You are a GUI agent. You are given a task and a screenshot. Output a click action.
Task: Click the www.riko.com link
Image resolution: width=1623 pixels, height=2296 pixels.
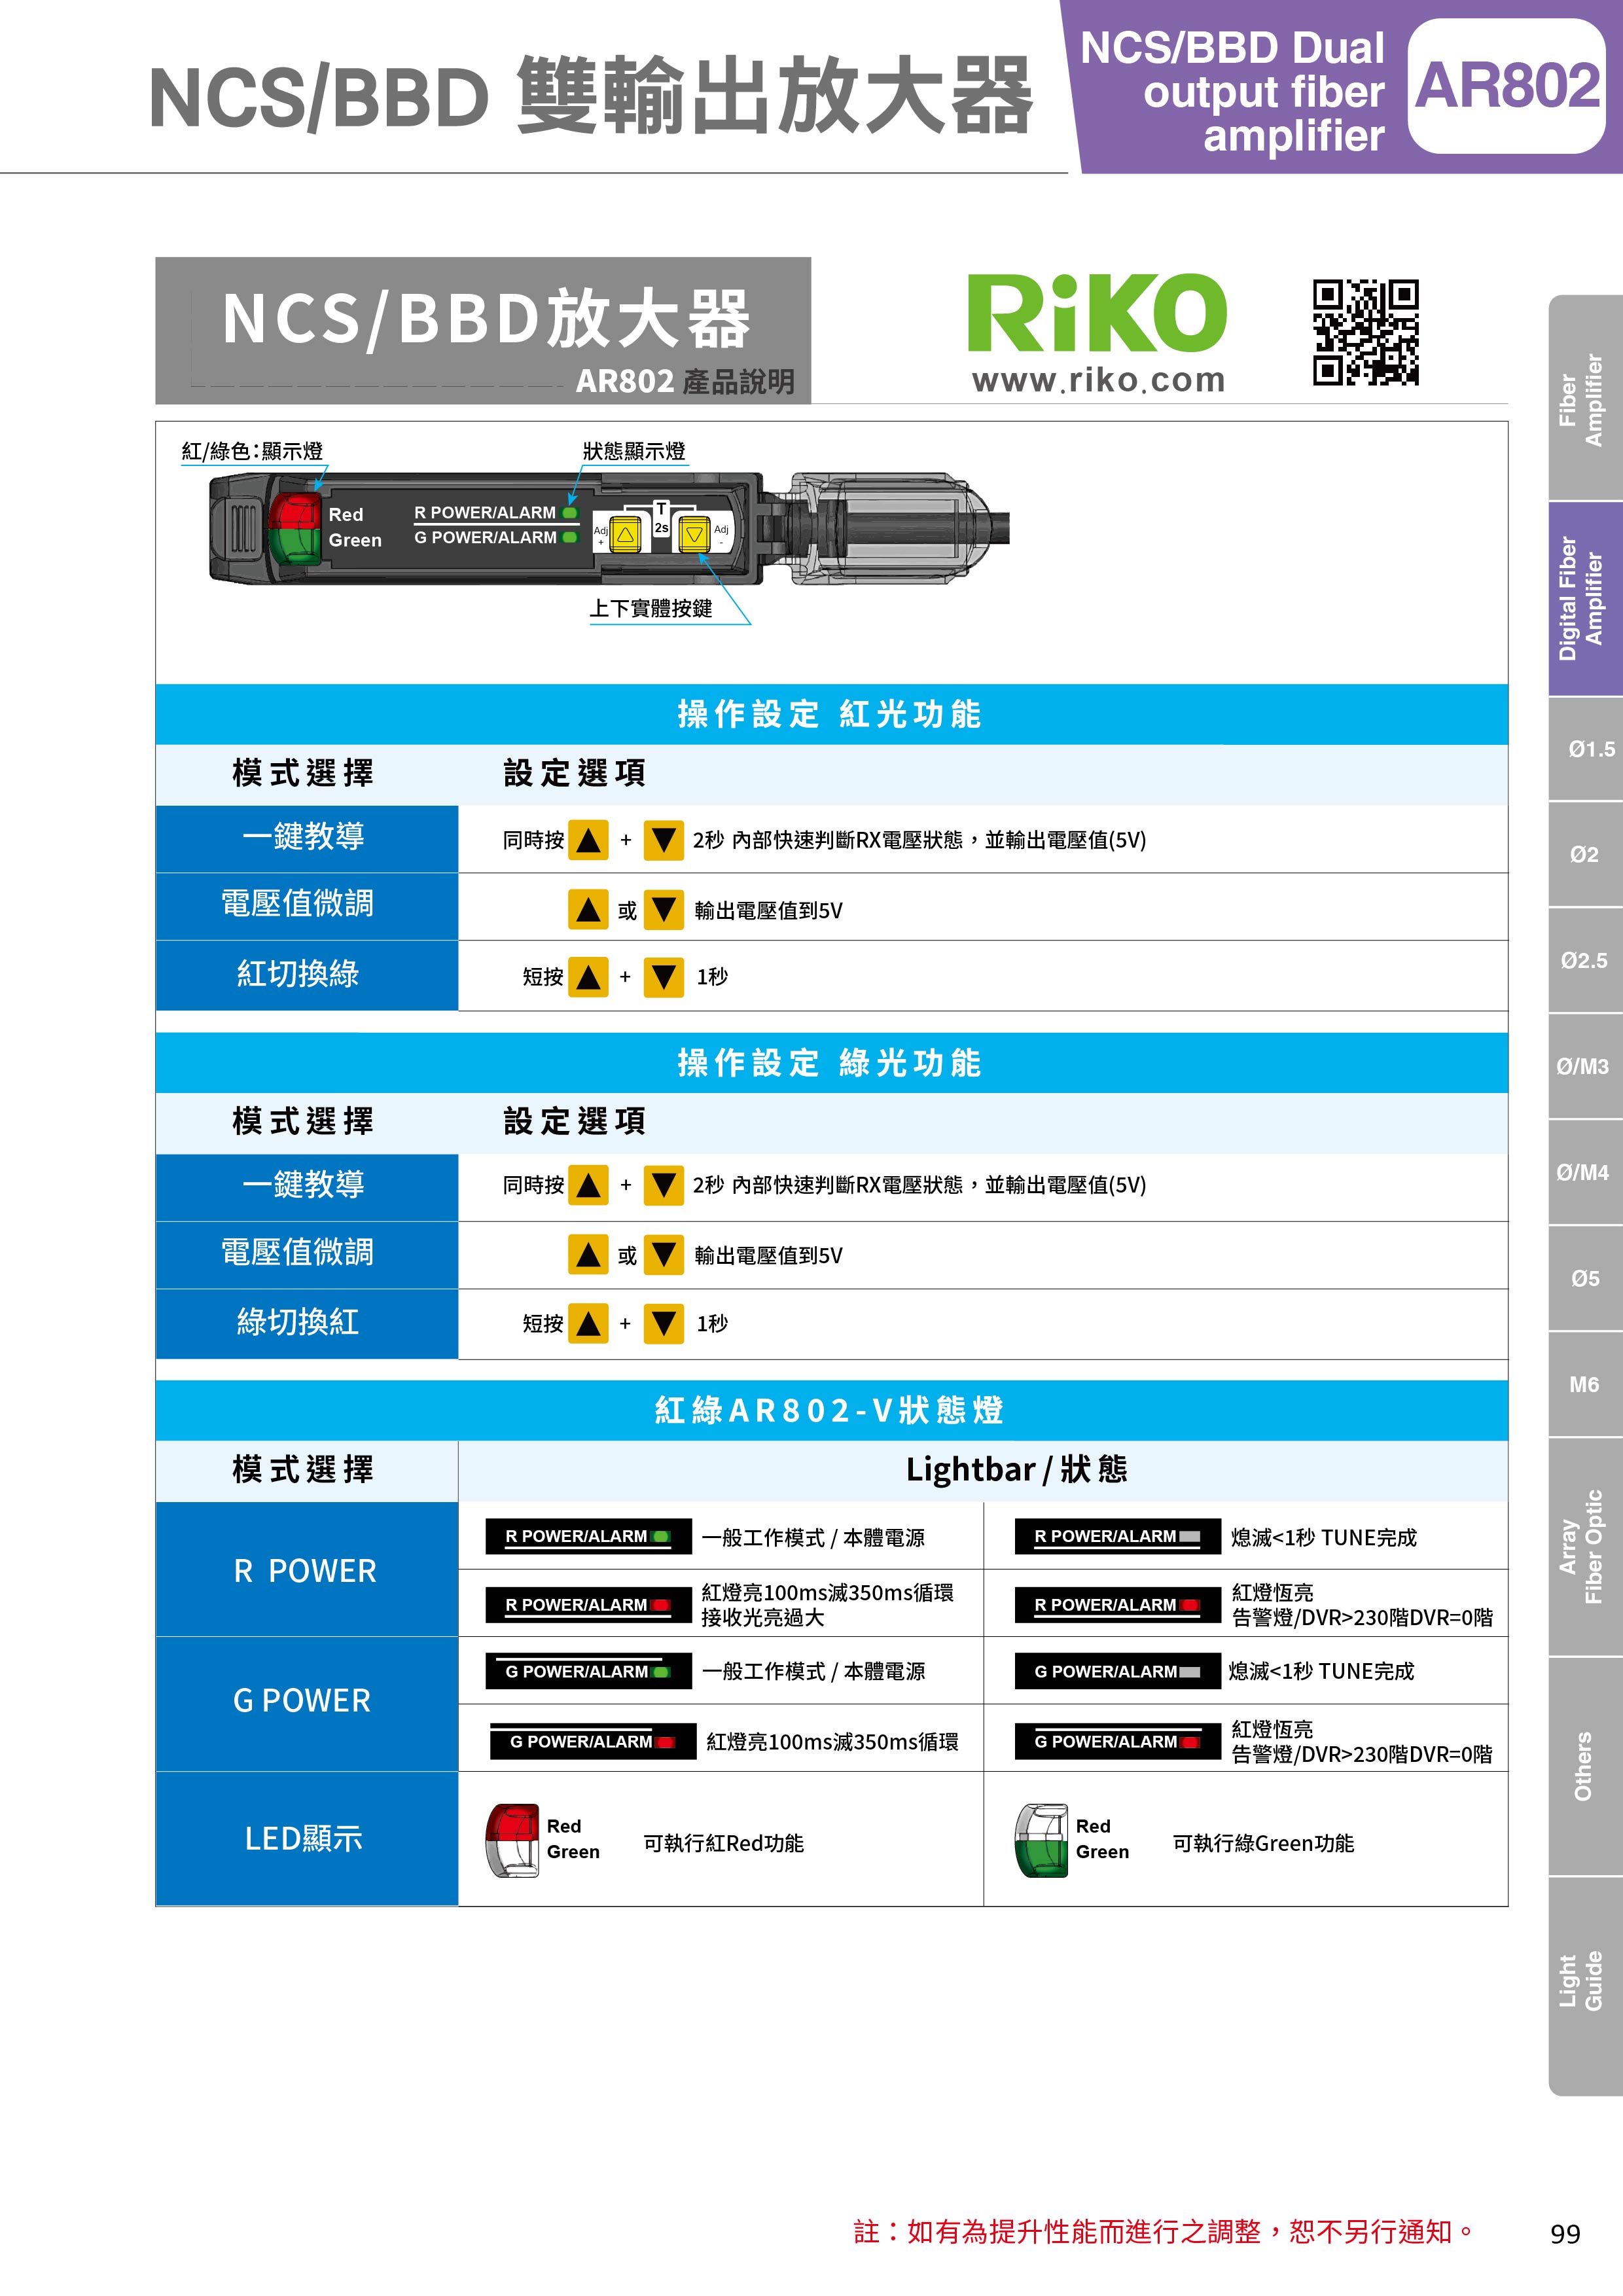click(1098, 380)
